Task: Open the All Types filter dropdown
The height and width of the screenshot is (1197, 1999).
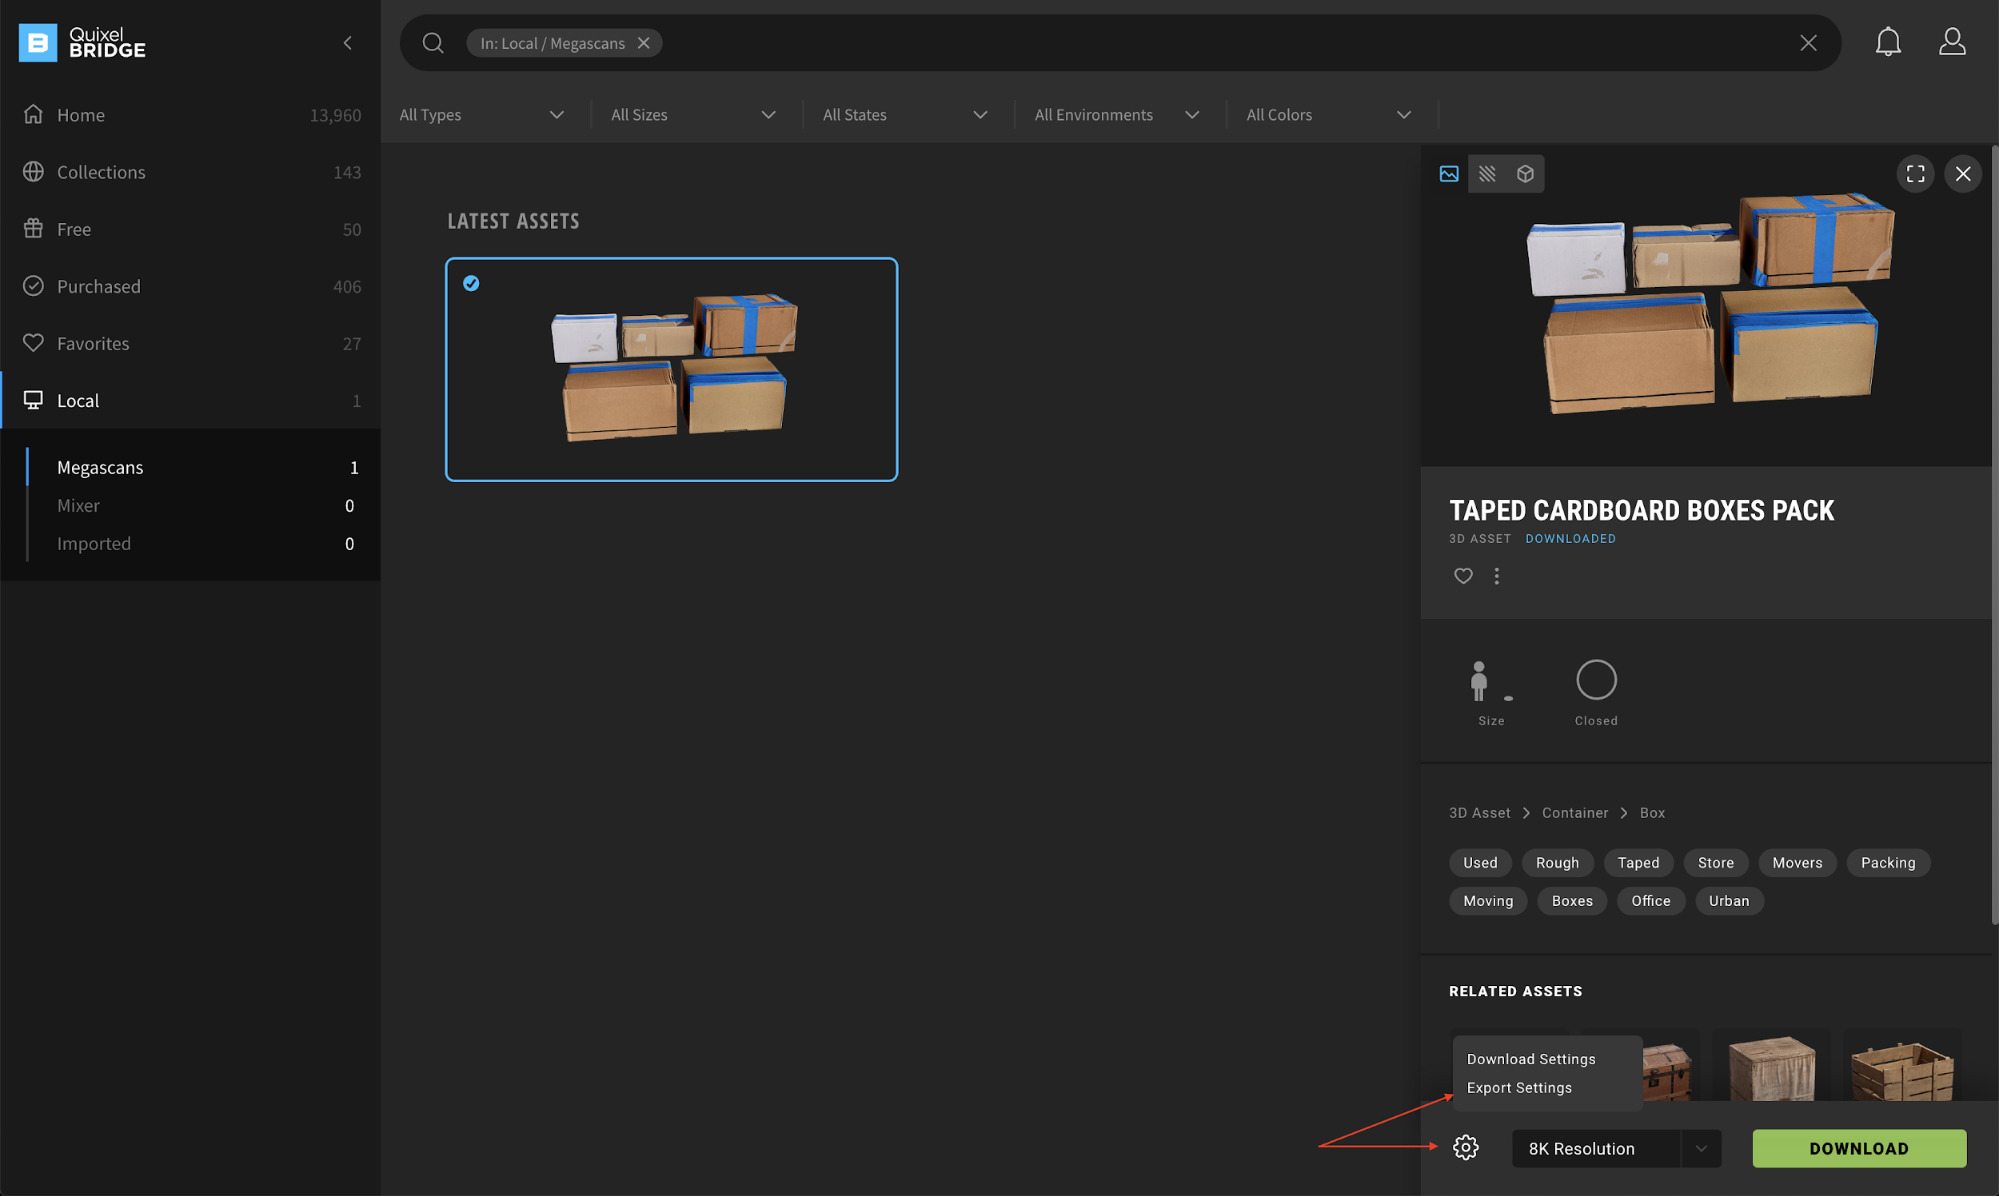Action: [x=482, y=114]
